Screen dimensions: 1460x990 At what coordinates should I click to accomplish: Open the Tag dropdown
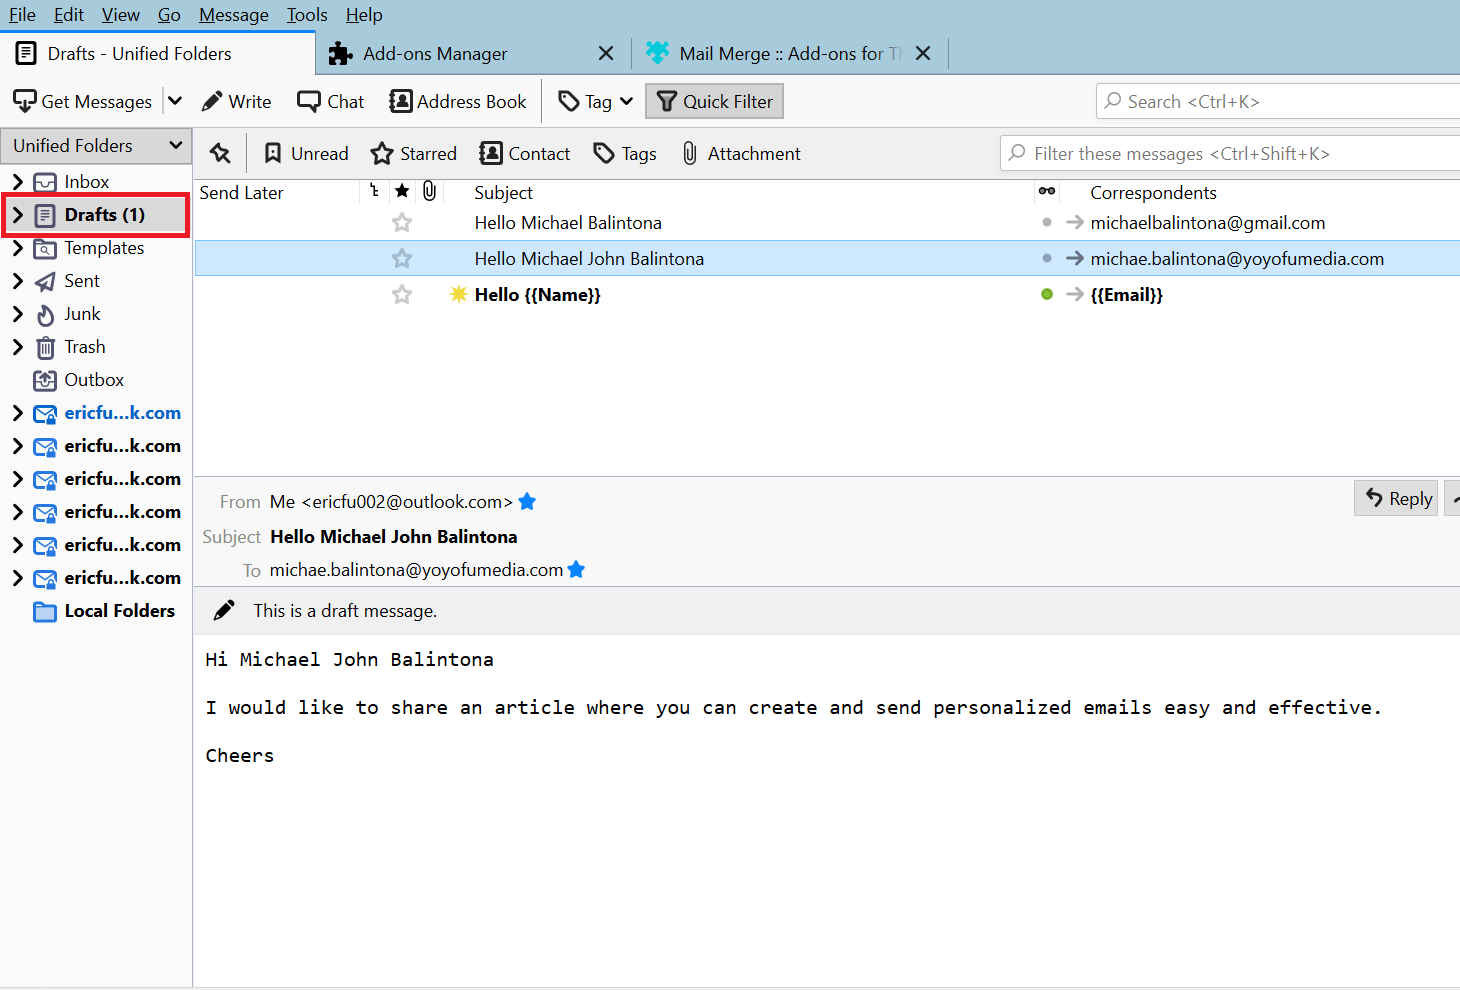click(594, 100)
